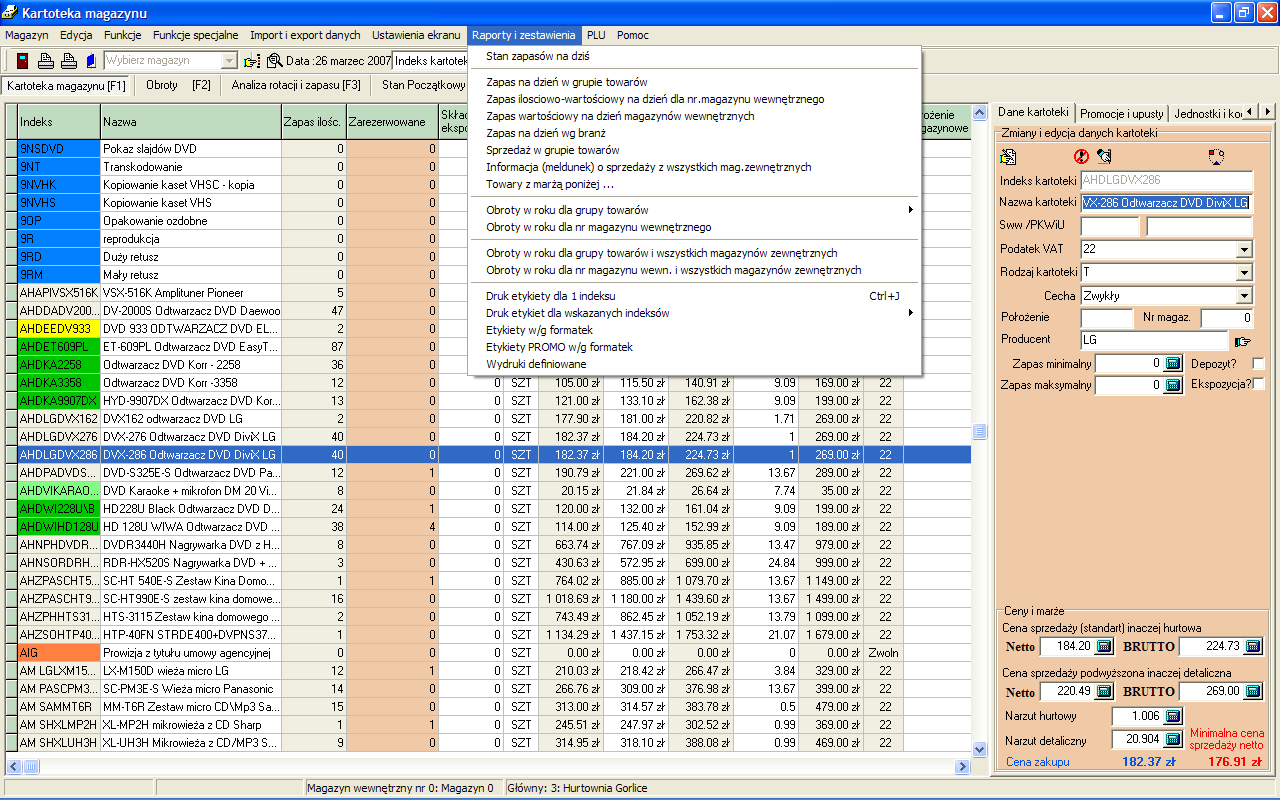This screenshot has height=800, width=1280.
Task: Select Sprzedaż w grupie towarów entry
Action: pyautogui.click(x=695, y=150)
